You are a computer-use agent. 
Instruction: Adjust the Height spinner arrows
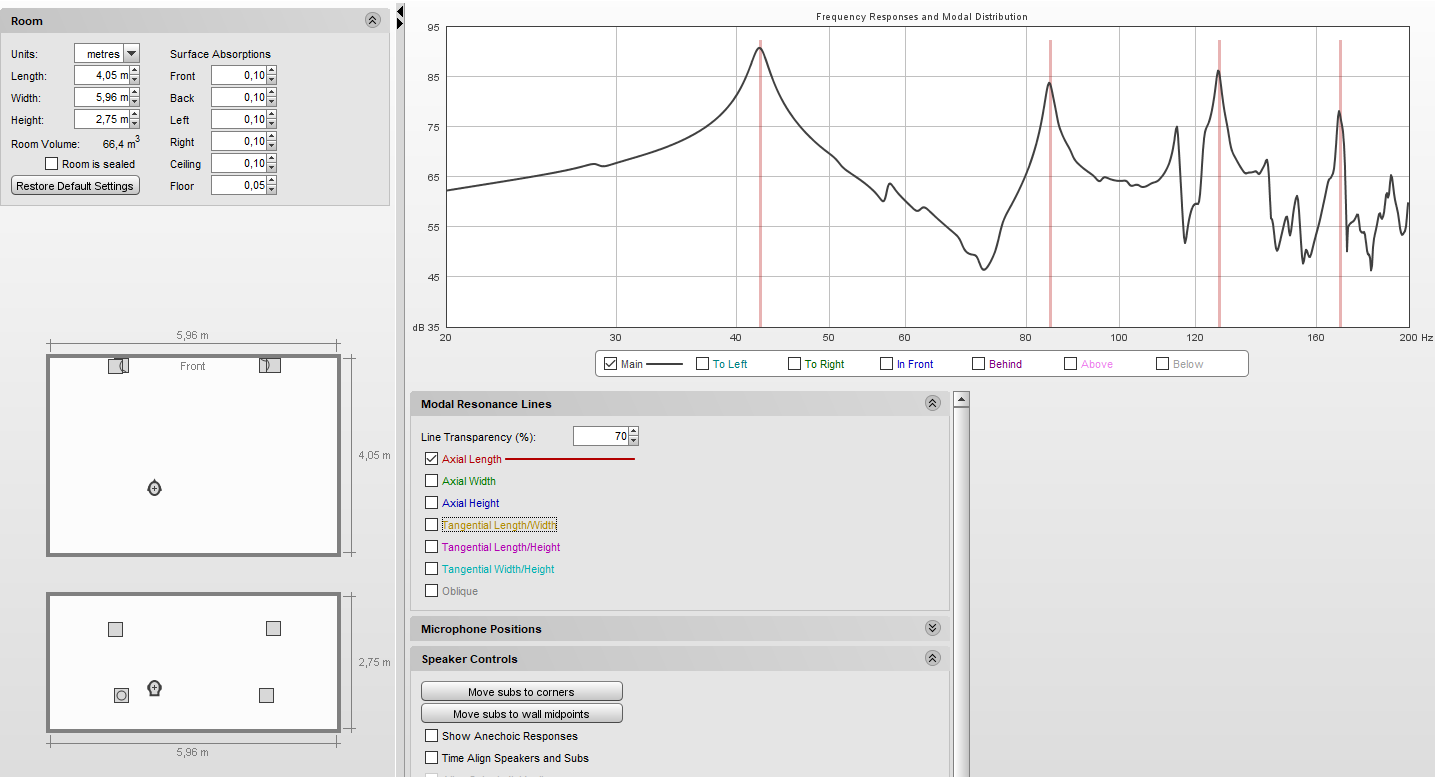click(x=135, y=120)
